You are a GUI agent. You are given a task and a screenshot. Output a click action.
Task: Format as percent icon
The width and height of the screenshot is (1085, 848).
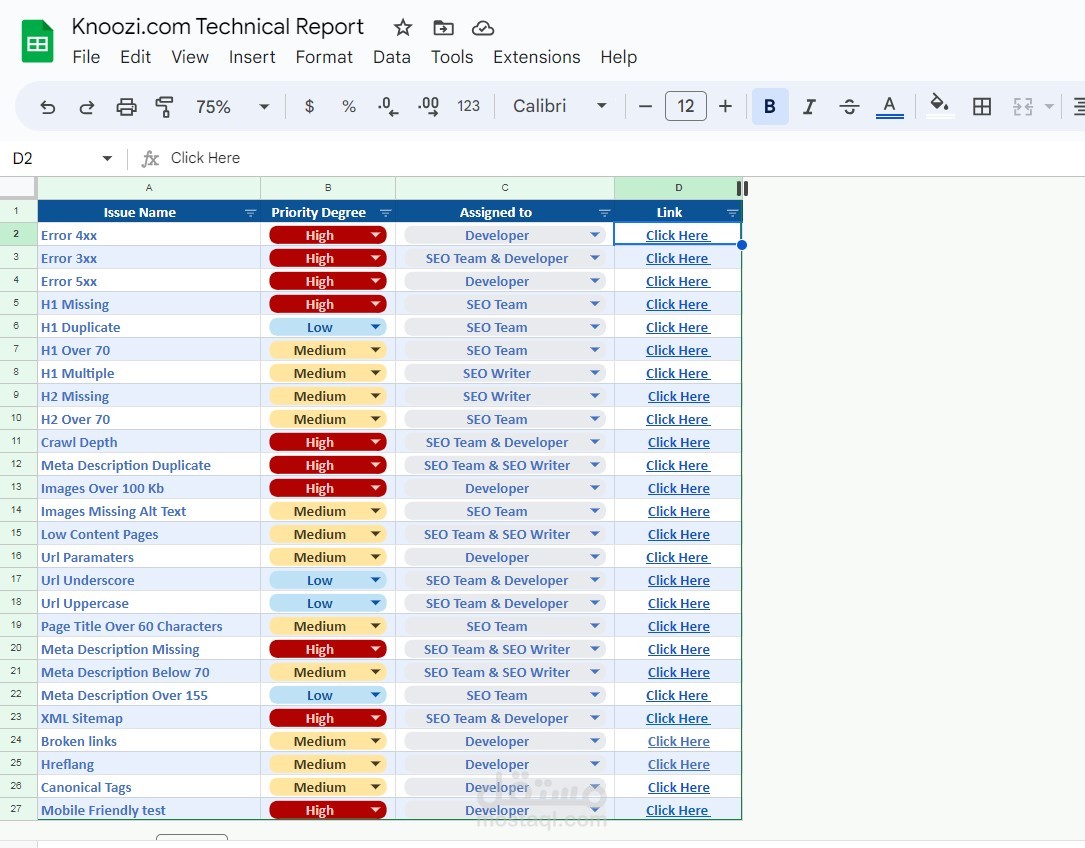tap(349, 106)
